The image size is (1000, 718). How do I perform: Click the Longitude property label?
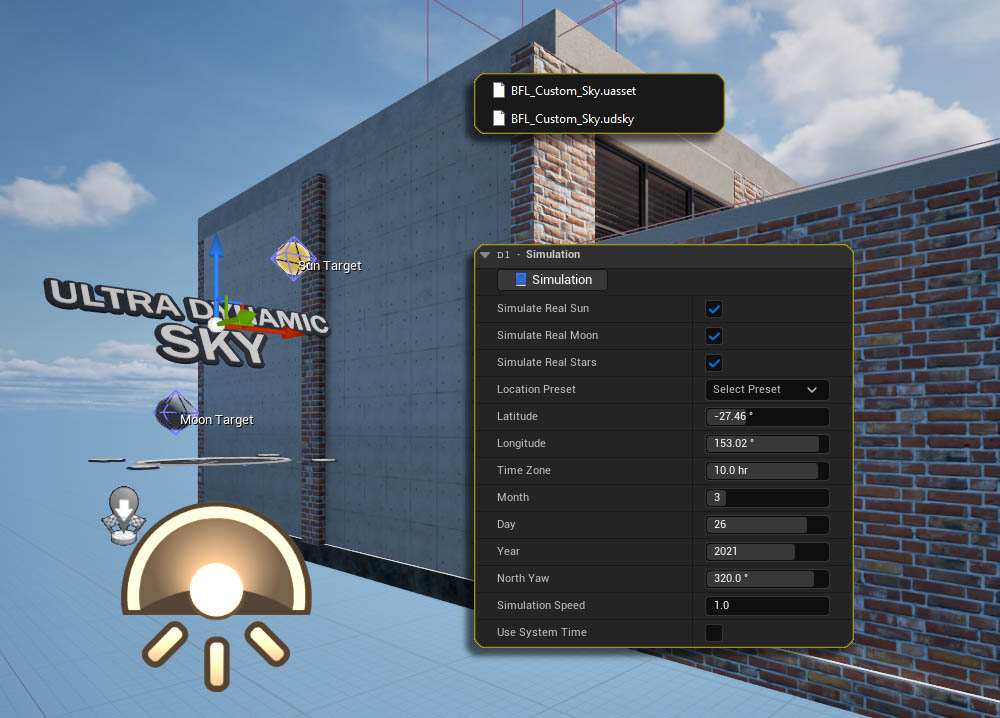[x=521, y=443]
